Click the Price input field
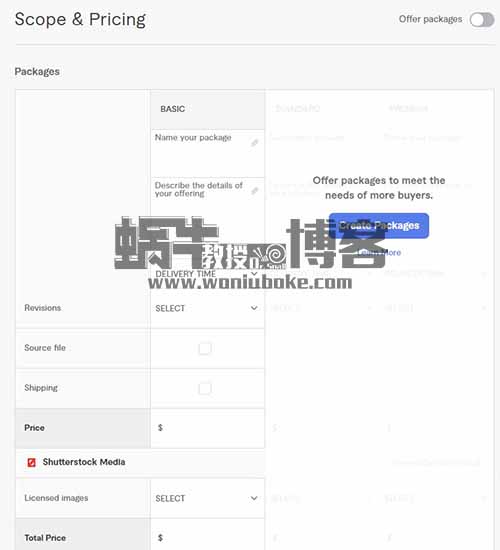Viewport: 500px width, 550px height. (207, 428)
